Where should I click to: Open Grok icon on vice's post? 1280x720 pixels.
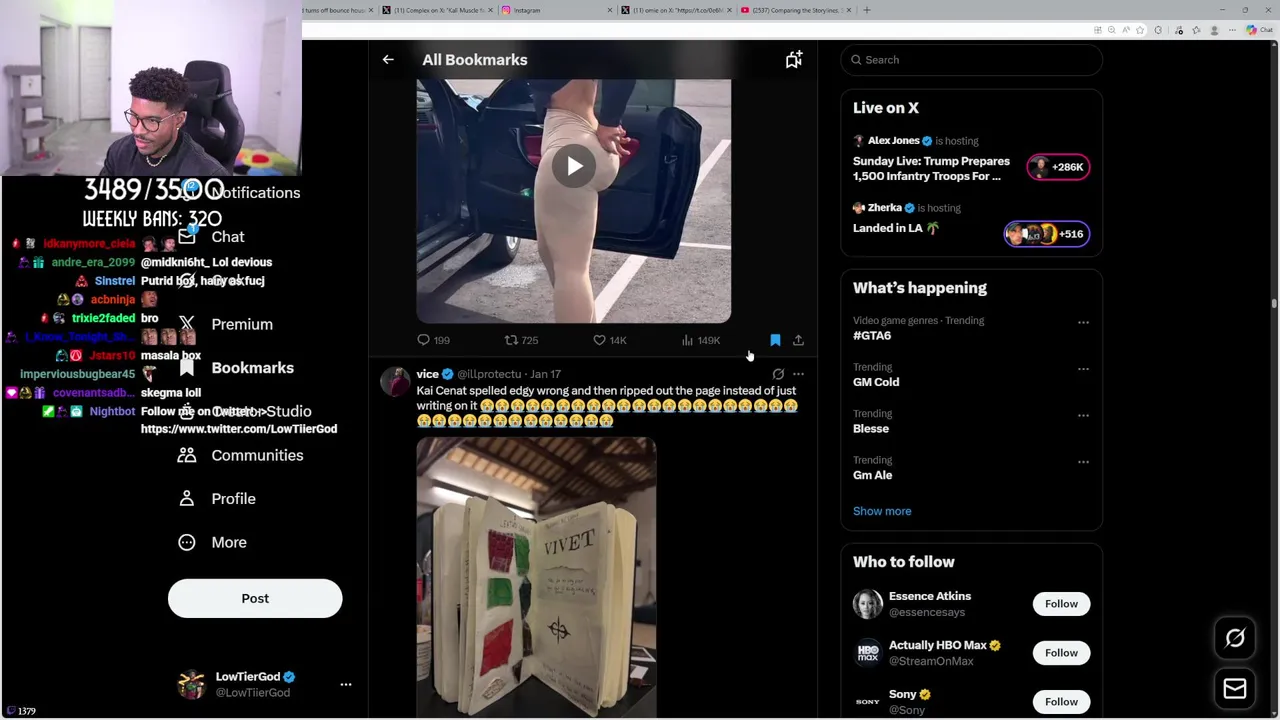(x=778, y=374)
